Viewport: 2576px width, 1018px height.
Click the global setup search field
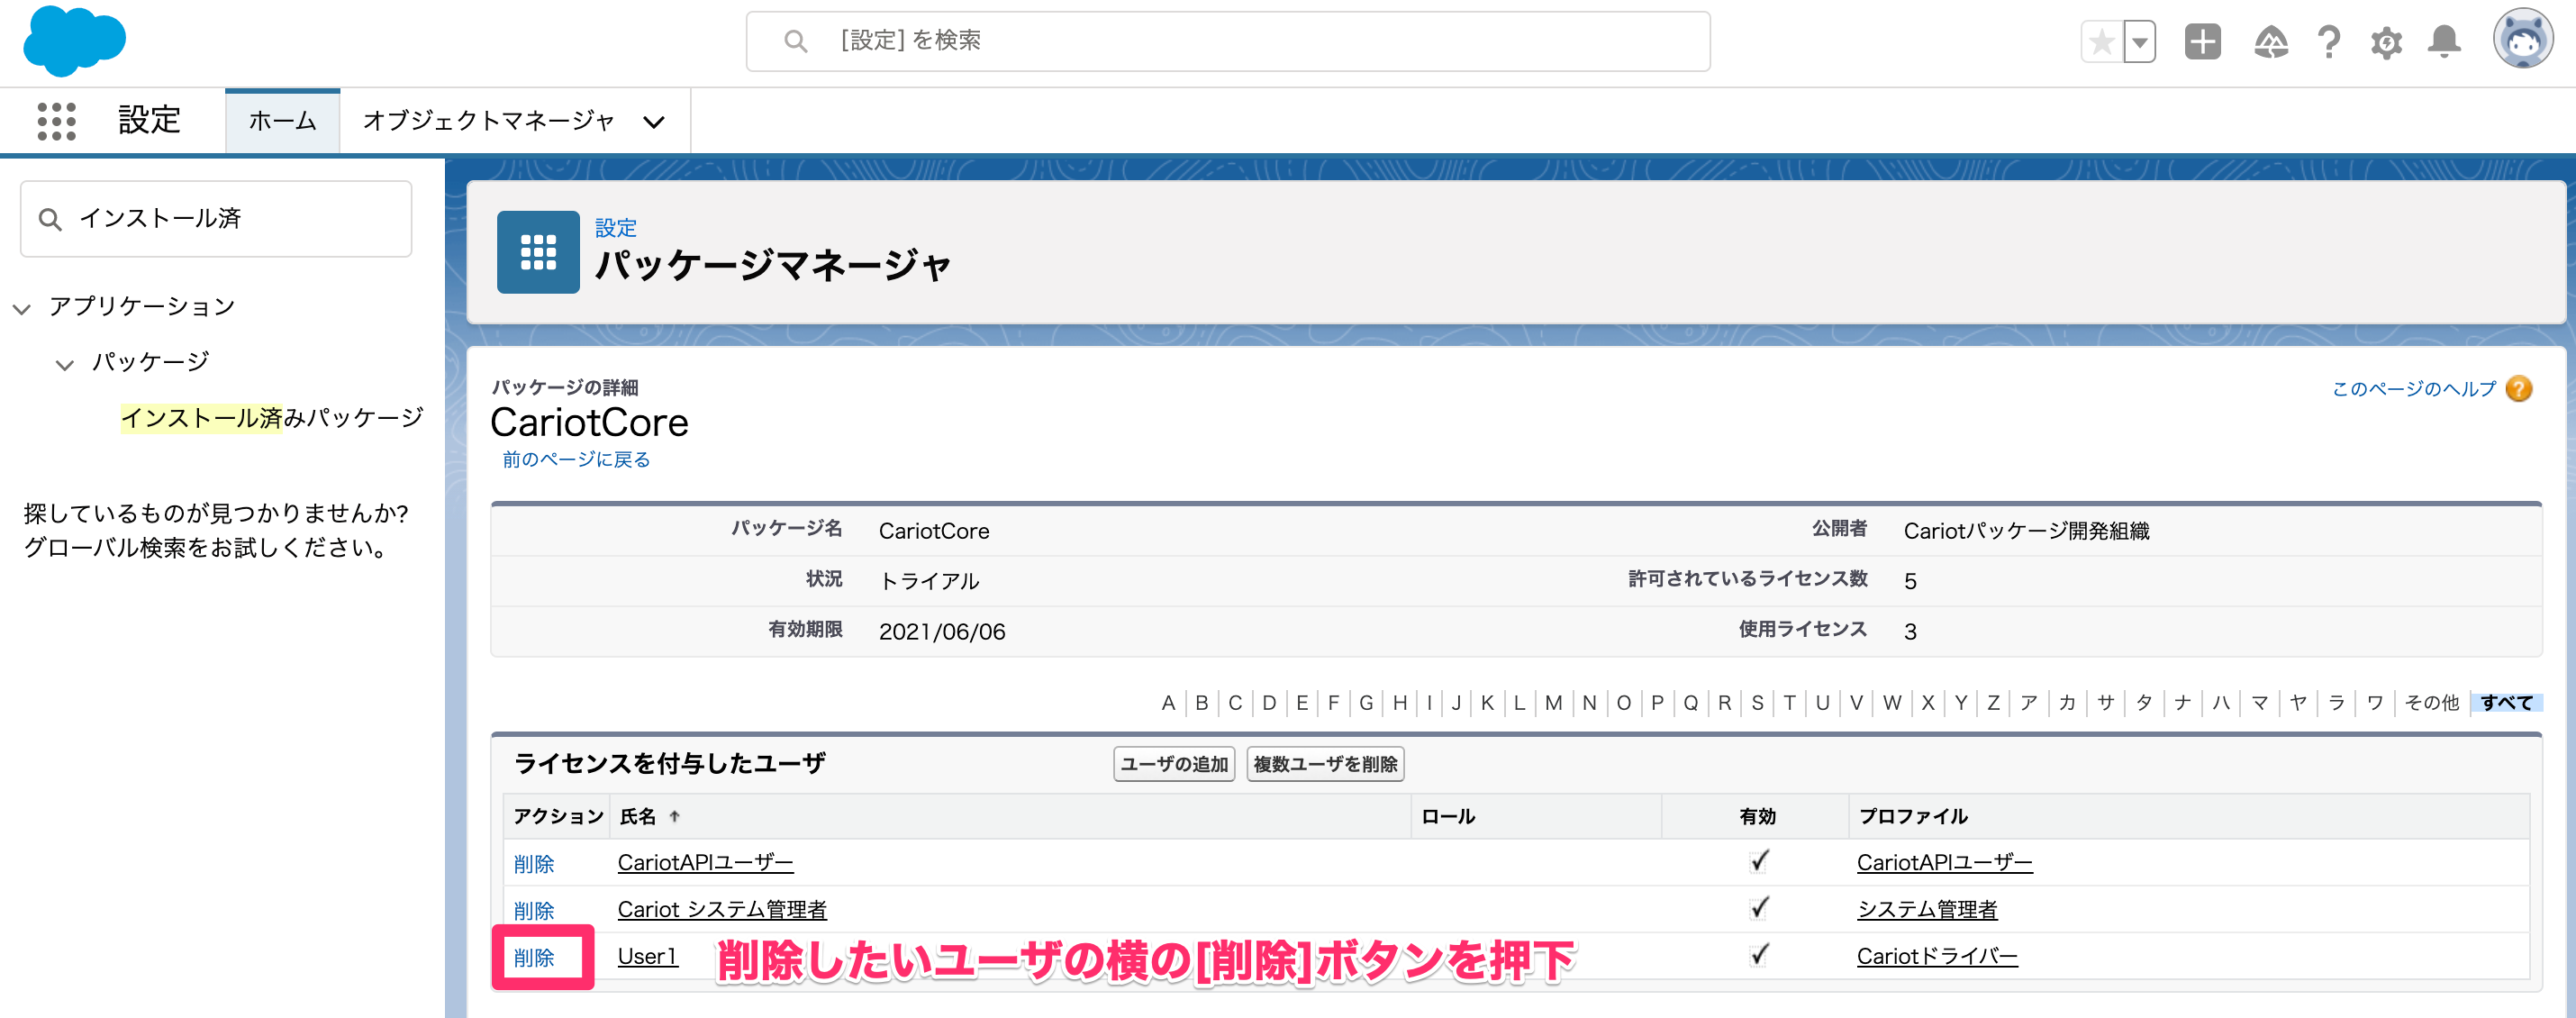(1228, 41)
